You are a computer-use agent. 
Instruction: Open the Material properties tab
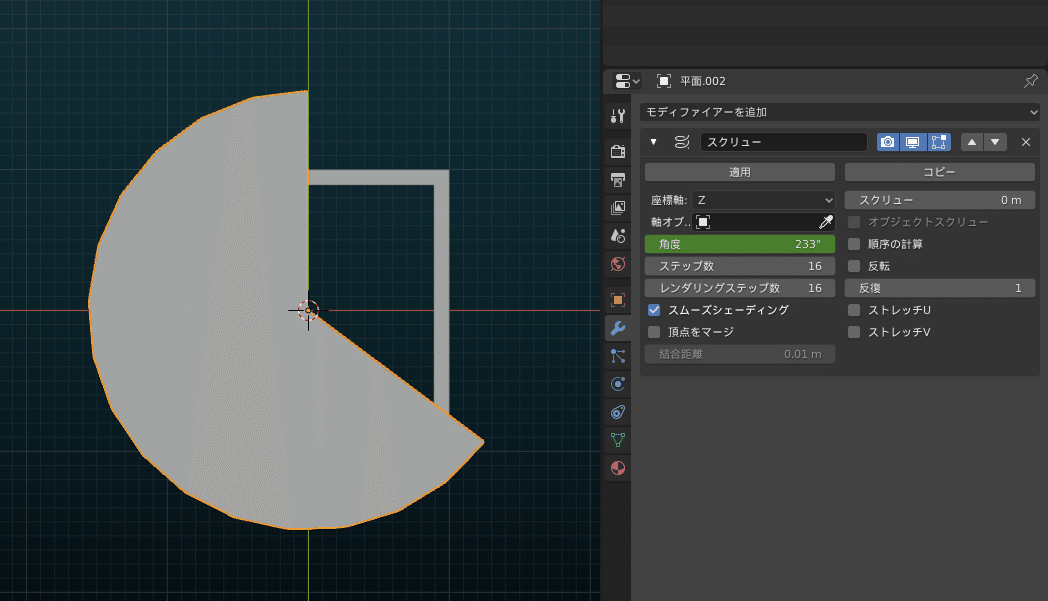pyautogui.click(x=617, y=467)
